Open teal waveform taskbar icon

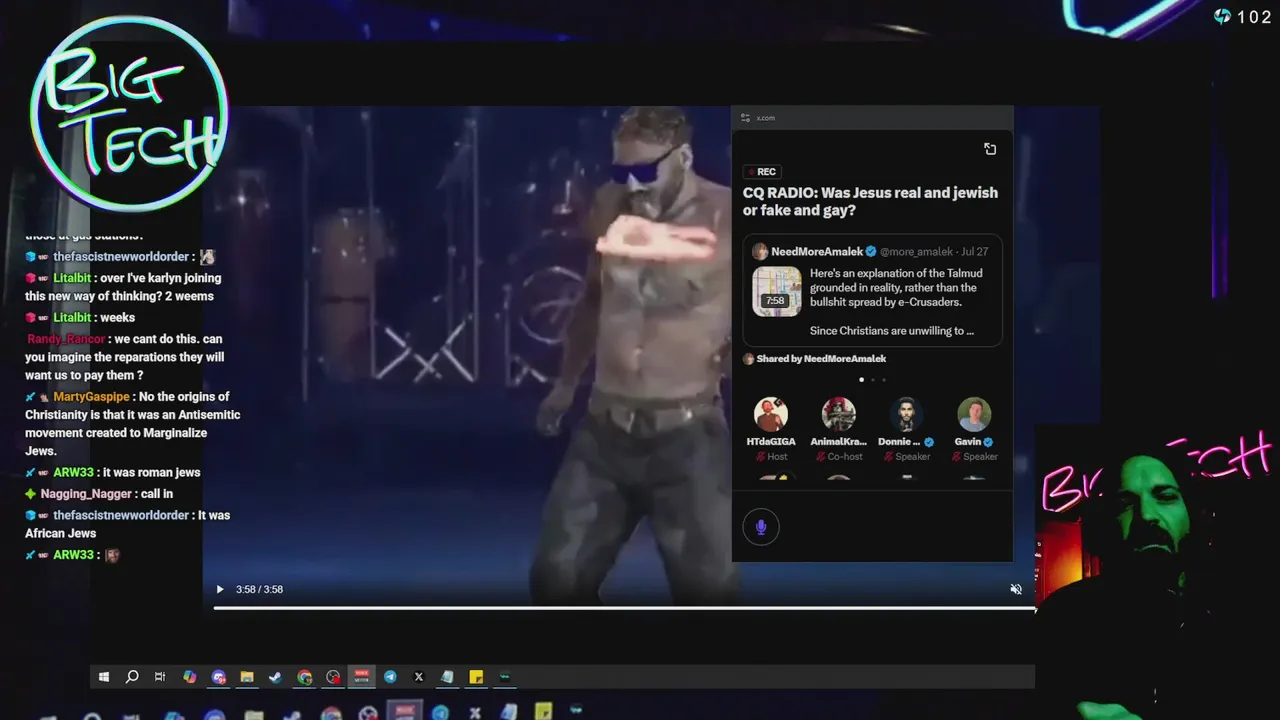(505, 677)
